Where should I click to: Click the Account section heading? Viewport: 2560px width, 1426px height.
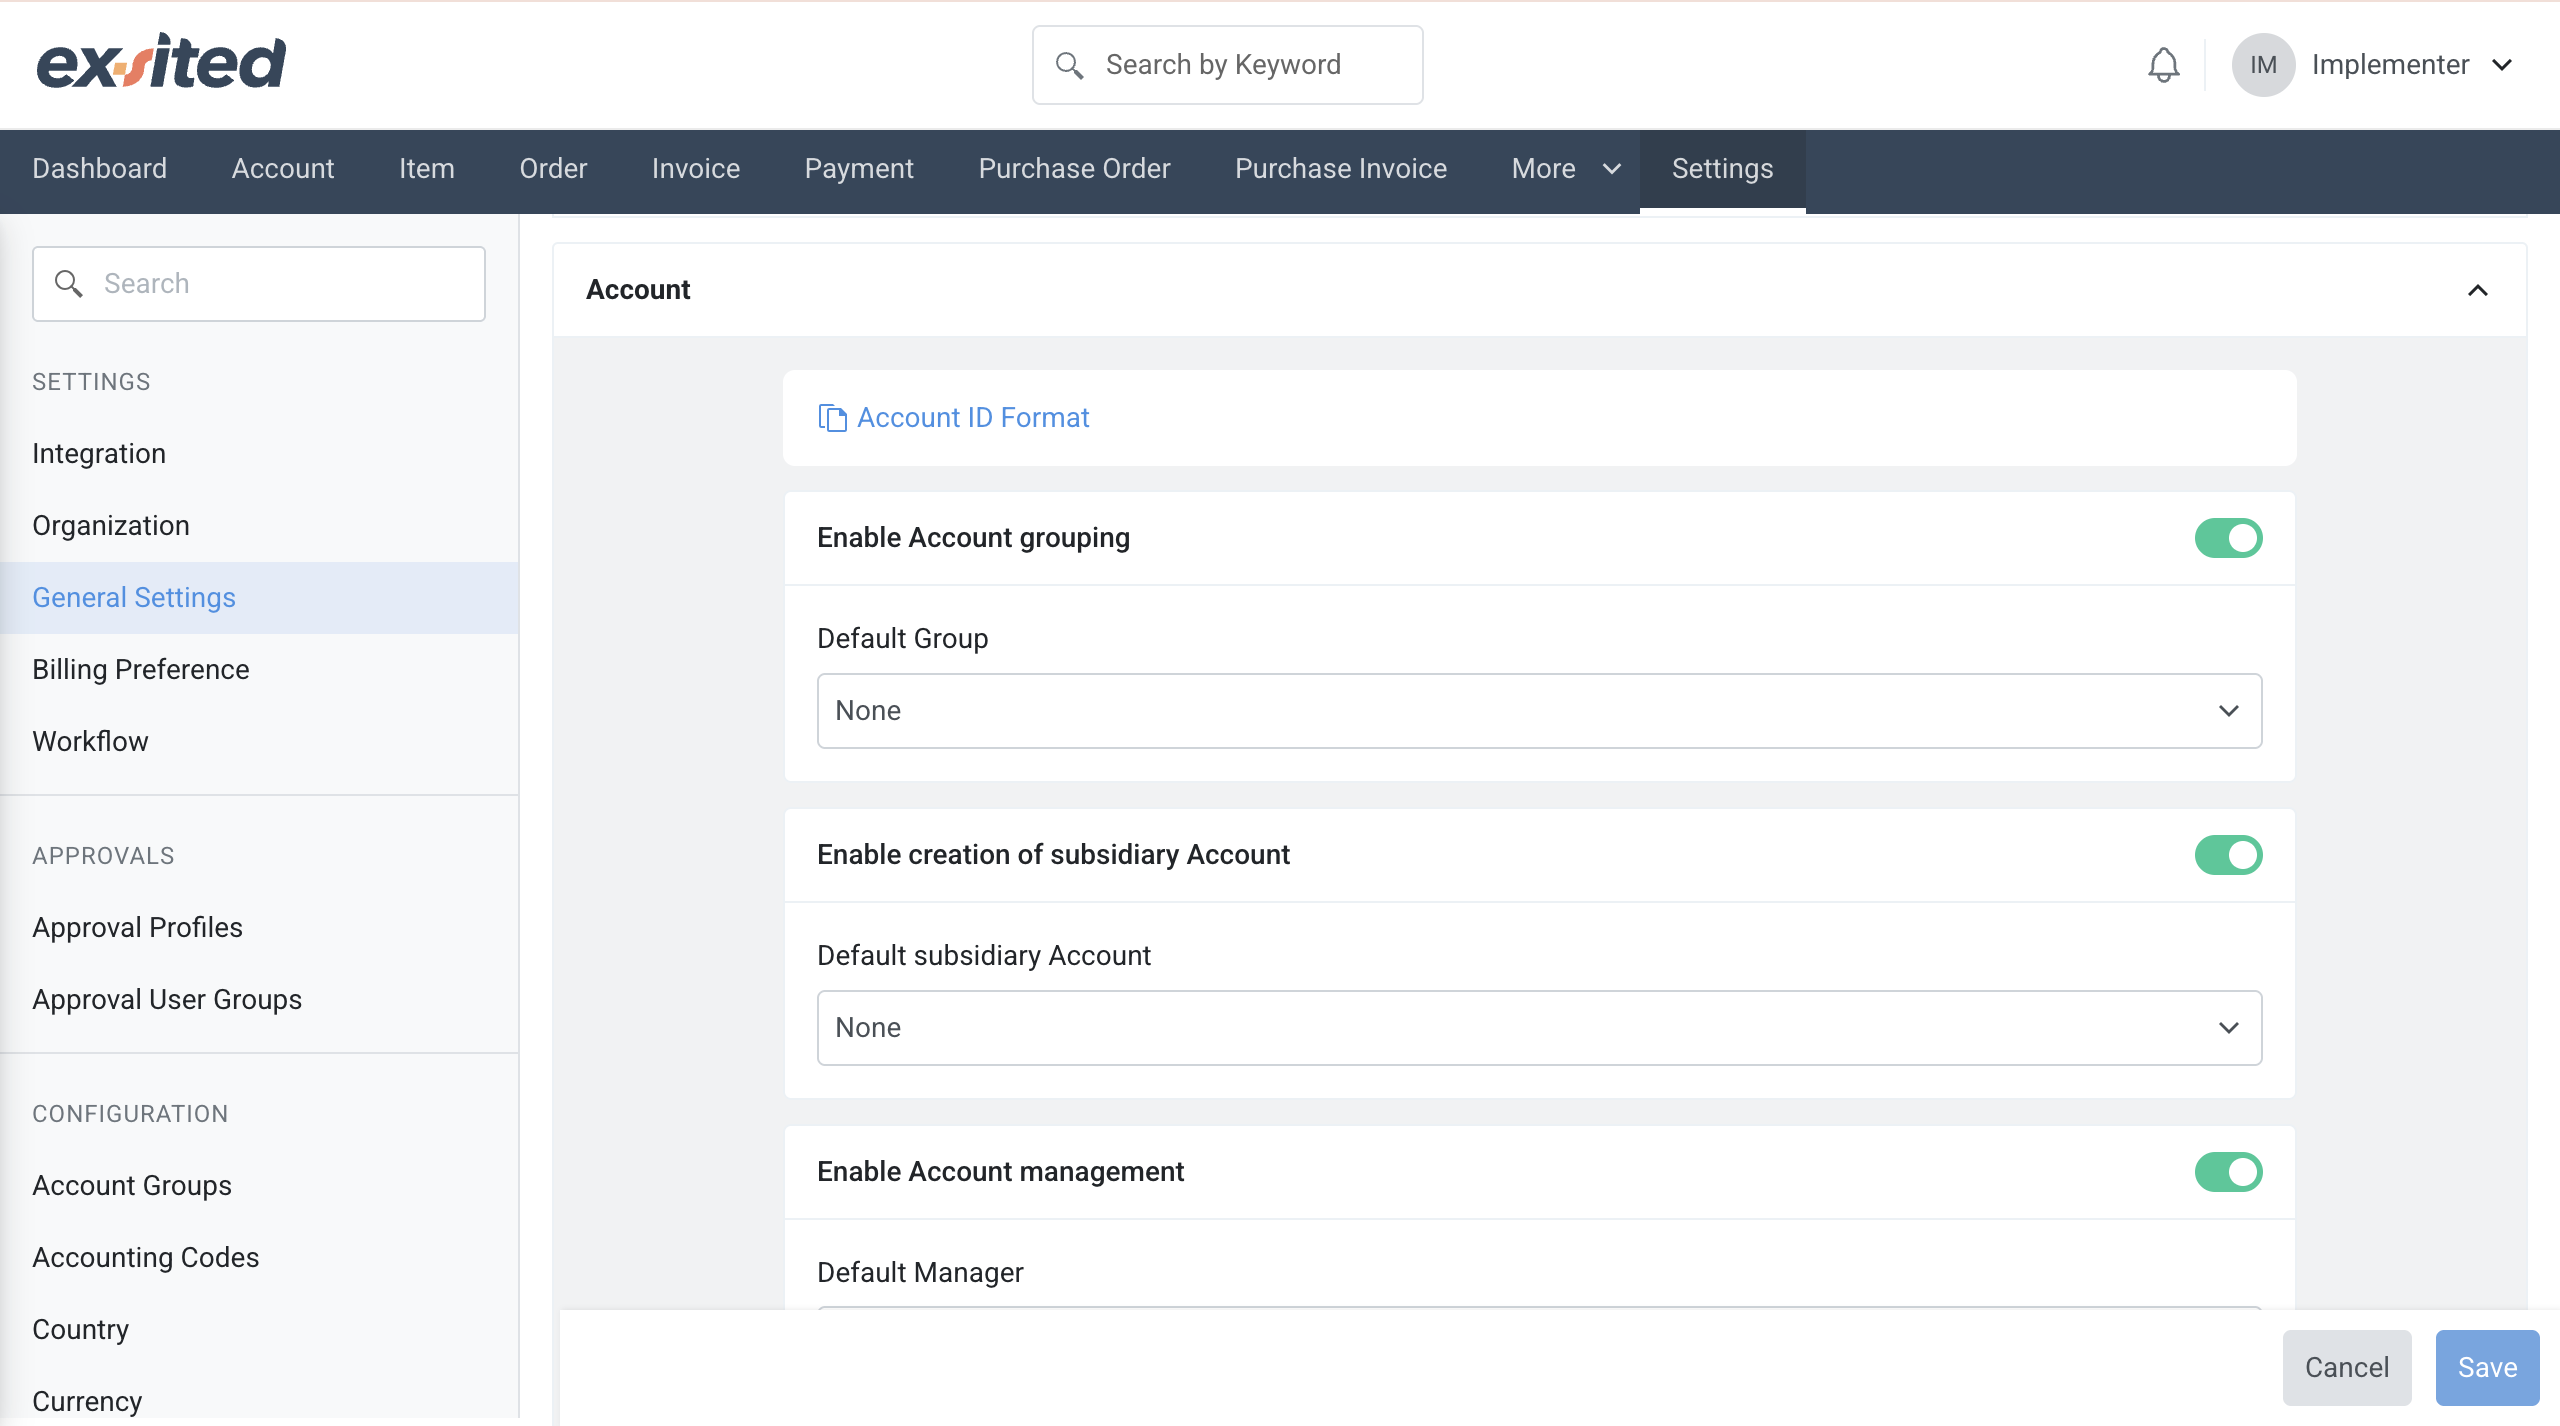[638, 290]
